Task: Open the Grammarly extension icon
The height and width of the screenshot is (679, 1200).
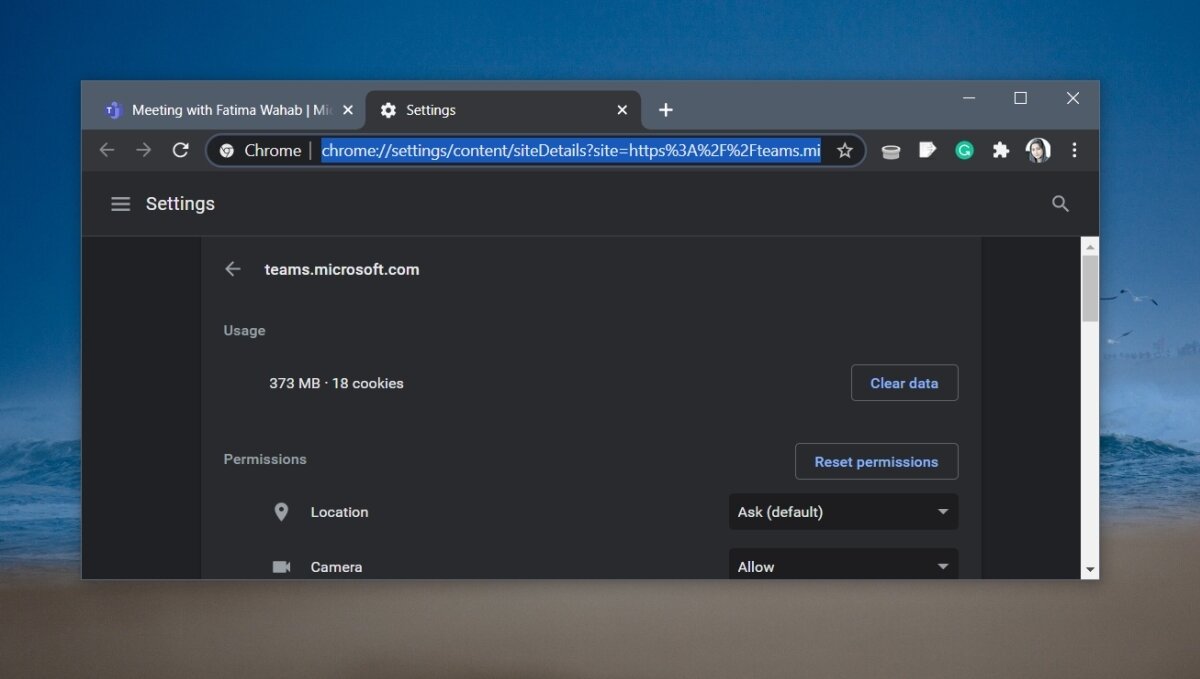Action: tap(964, 150)
